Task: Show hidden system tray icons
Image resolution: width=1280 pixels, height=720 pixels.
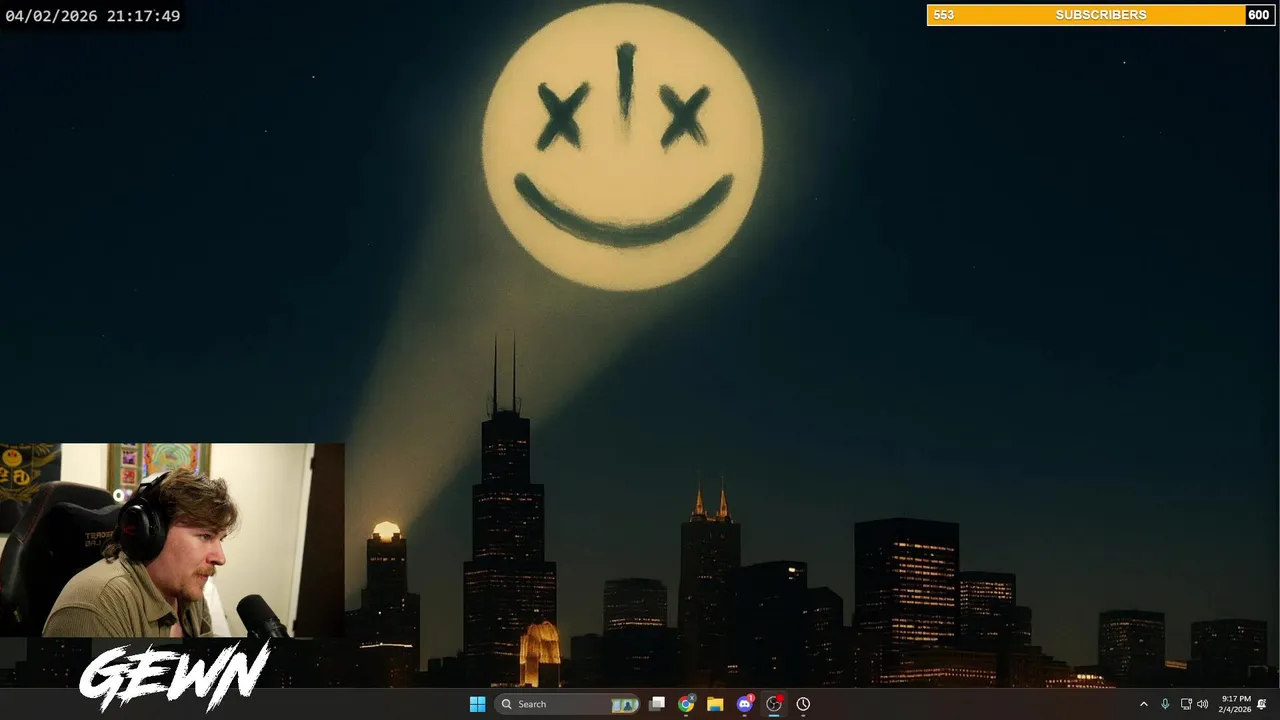Action: 1144,704
